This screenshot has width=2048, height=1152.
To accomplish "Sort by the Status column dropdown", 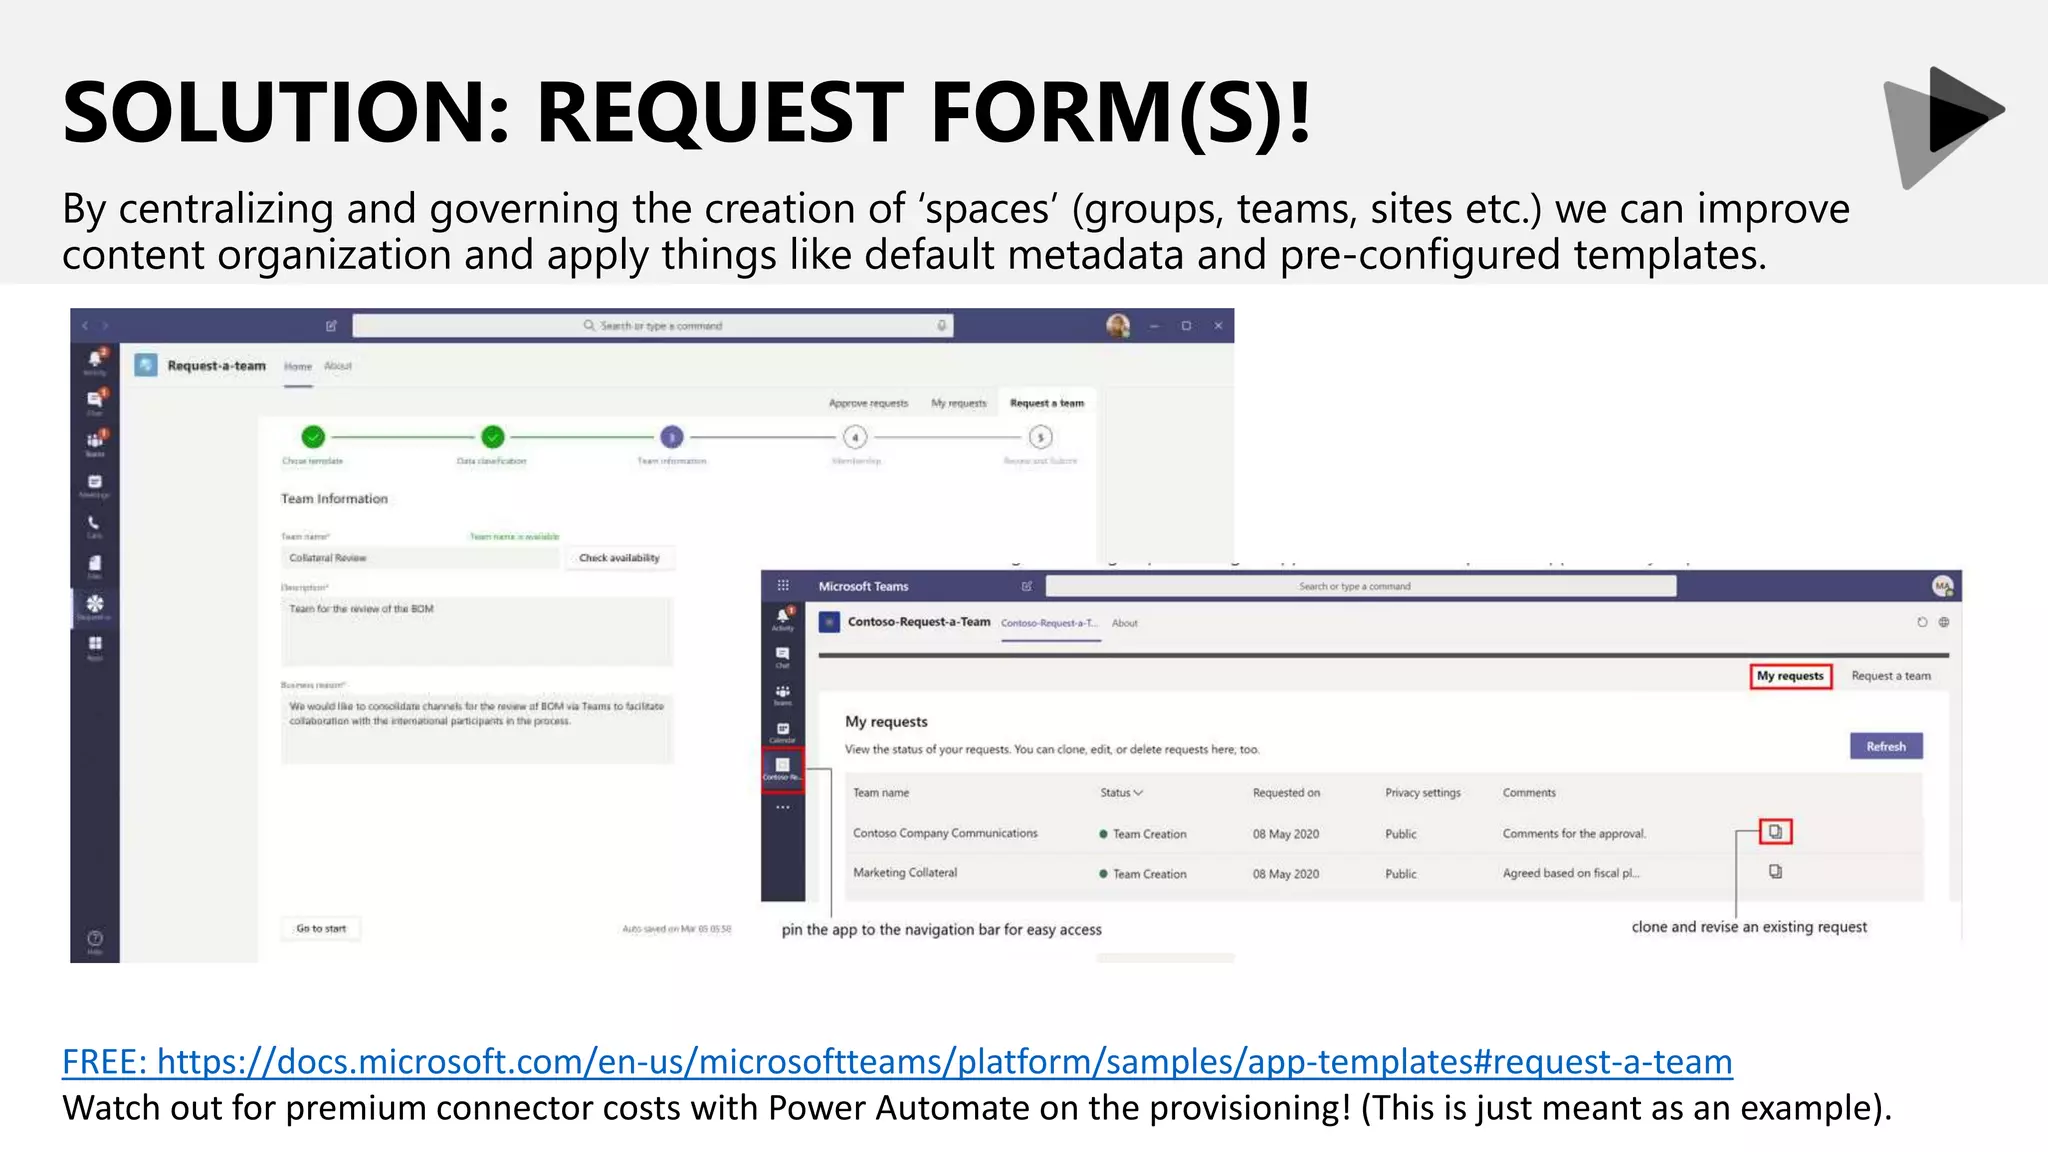I will 1121,793.
